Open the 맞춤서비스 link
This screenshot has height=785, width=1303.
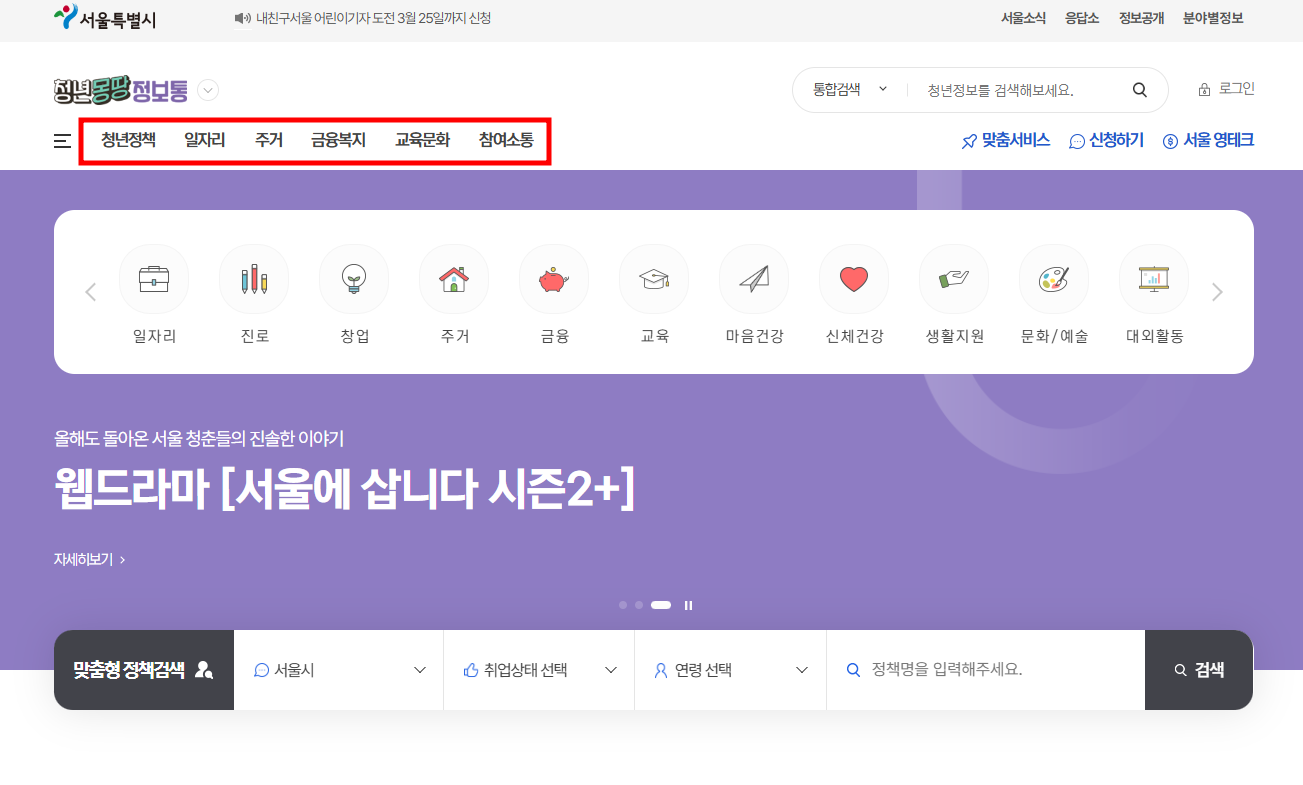point(1006,141)
